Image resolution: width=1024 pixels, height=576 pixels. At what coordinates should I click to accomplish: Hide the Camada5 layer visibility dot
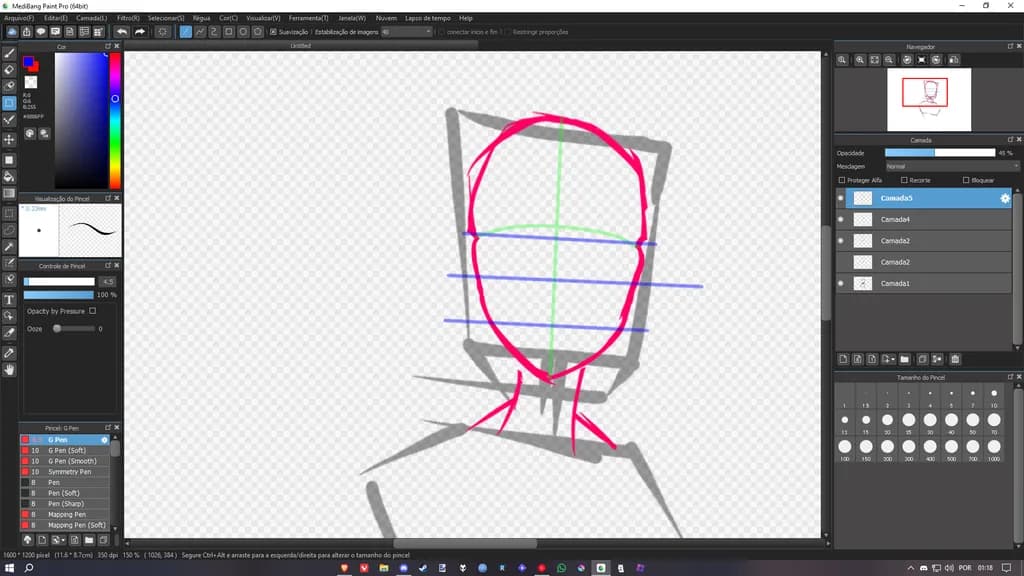tap(841, 198)
